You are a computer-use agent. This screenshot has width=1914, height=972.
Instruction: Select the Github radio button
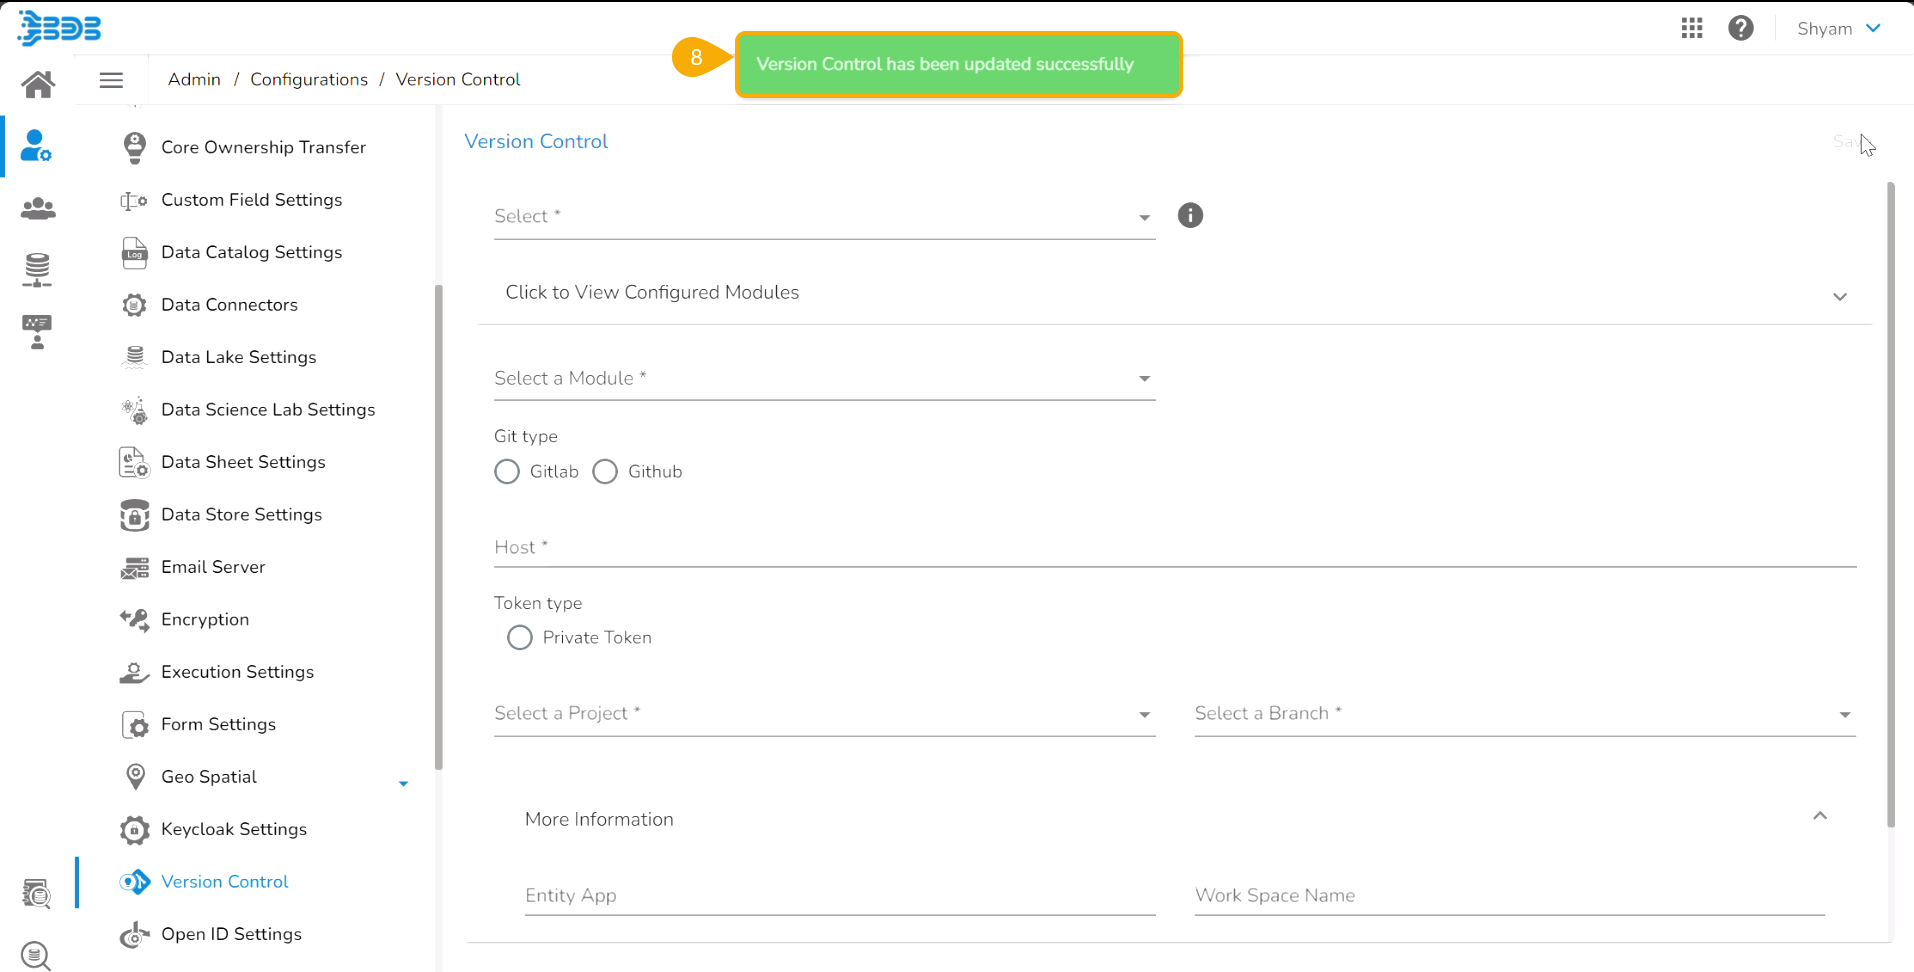[x=605, y=472]
